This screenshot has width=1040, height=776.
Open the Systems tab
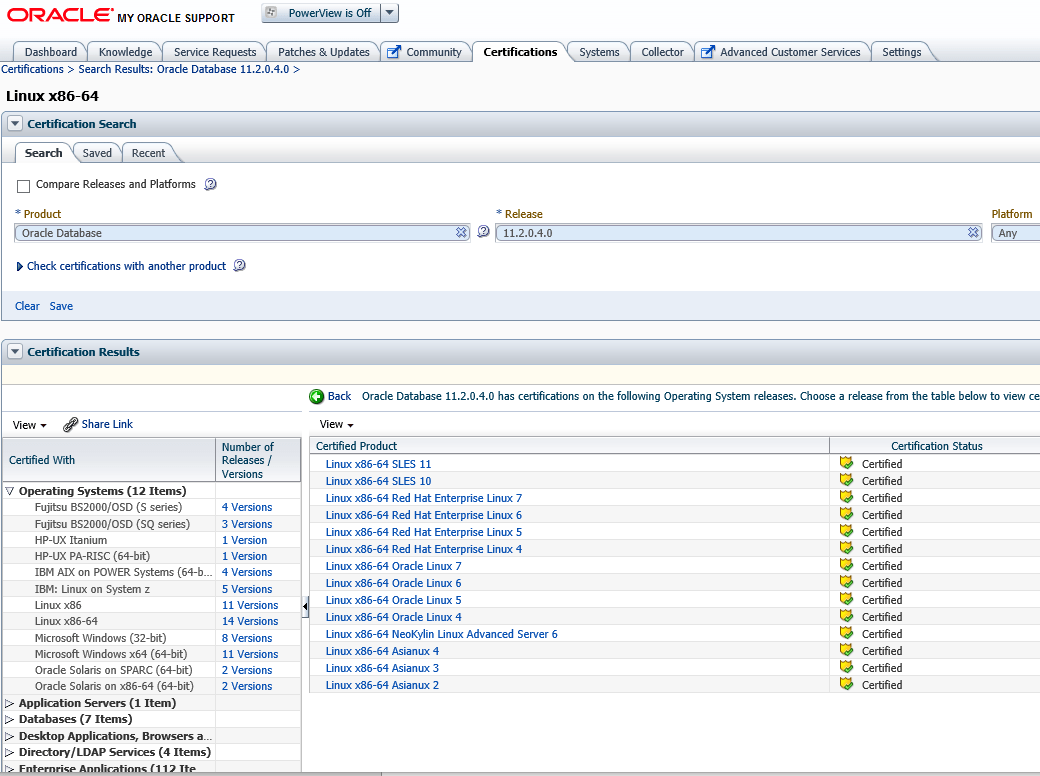coord(599,52)
